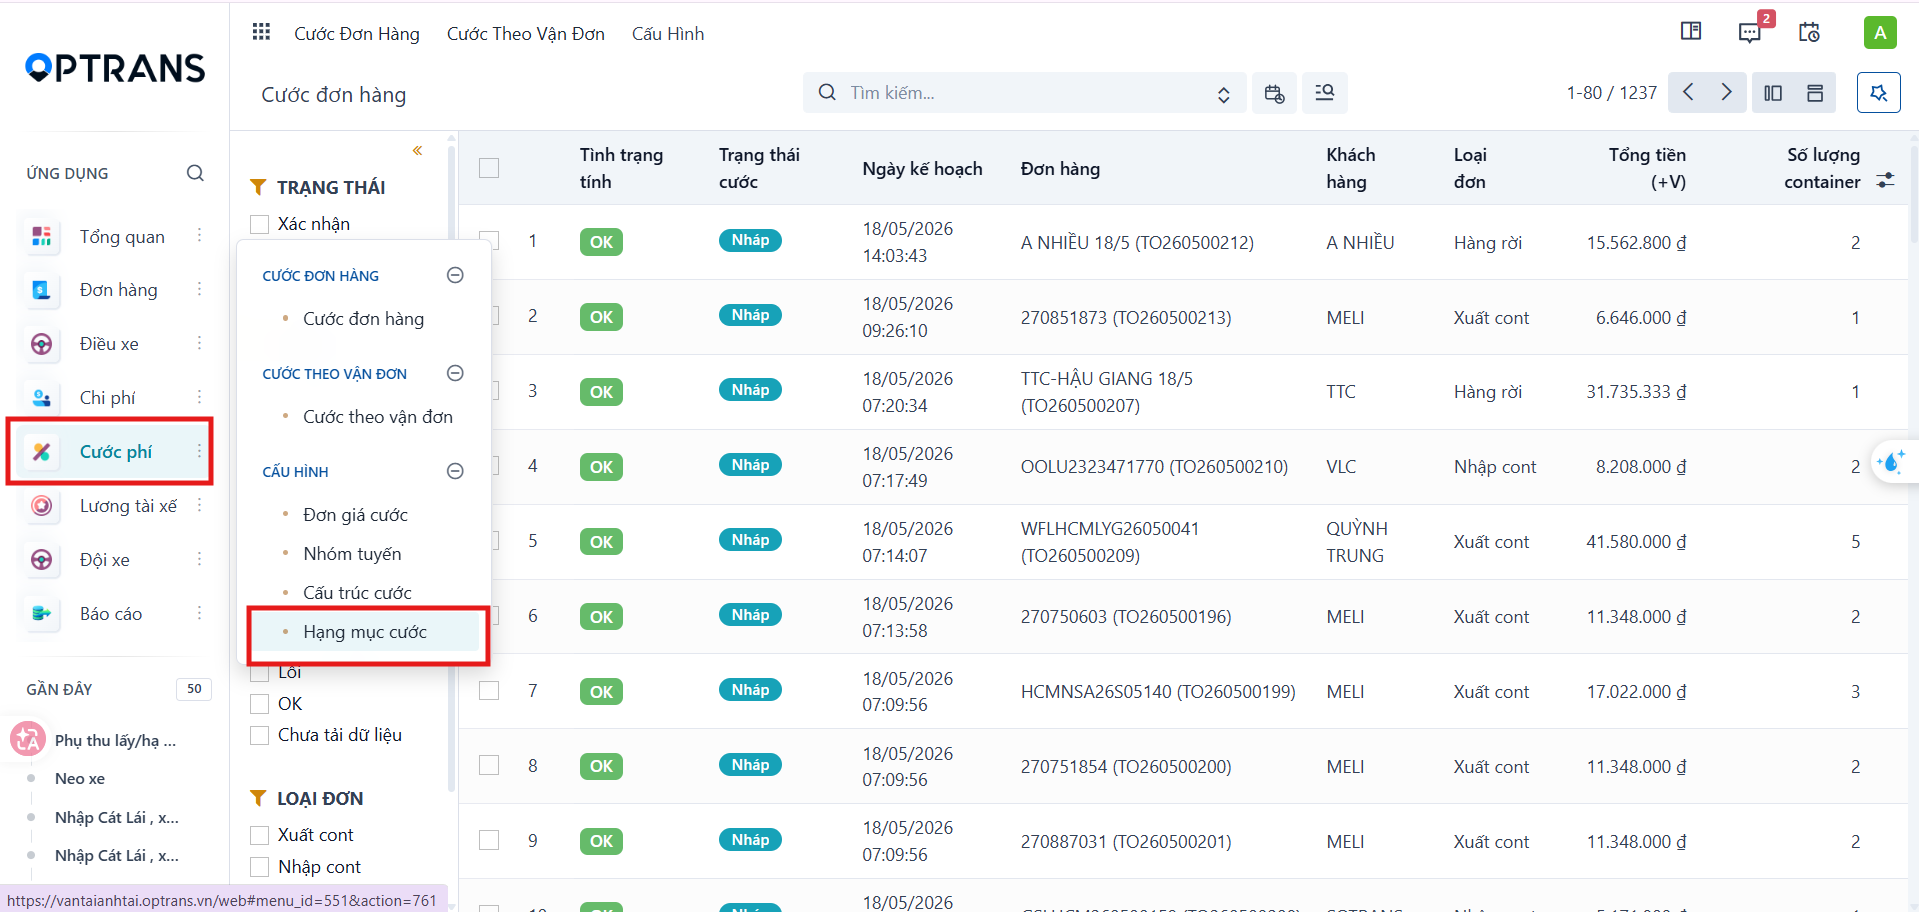Viewport: 1919px width, 912px height.
Task: Go to next page of records
Action: tap(1727, 93)
